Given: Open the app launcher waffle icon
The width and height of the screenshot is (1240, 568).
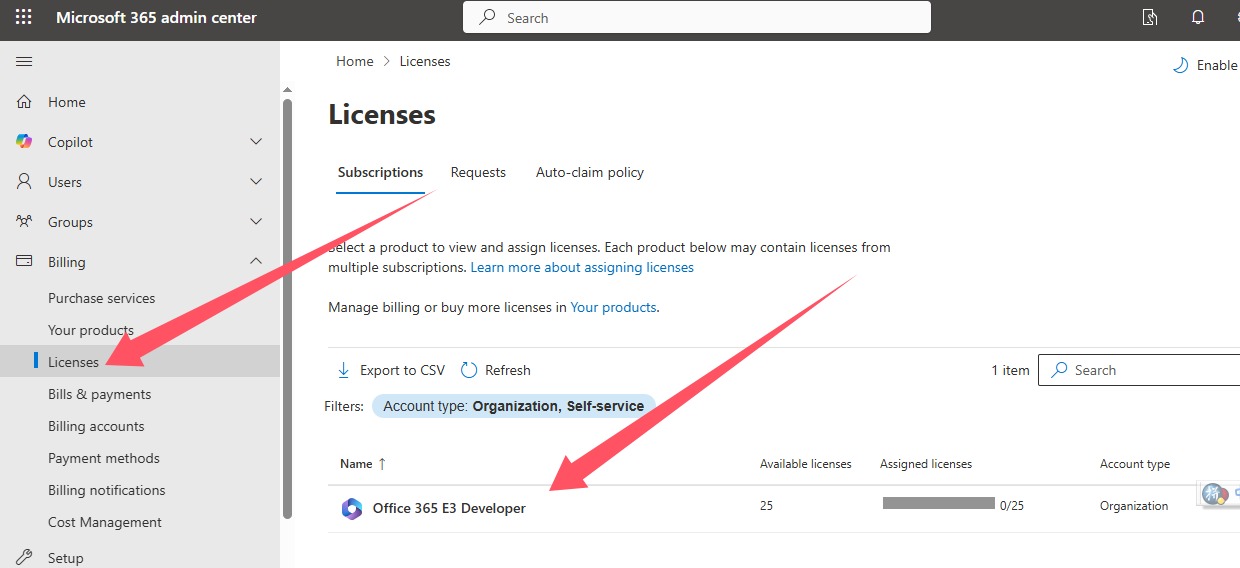Looking at the screenshot, I should tap(23, 18).
